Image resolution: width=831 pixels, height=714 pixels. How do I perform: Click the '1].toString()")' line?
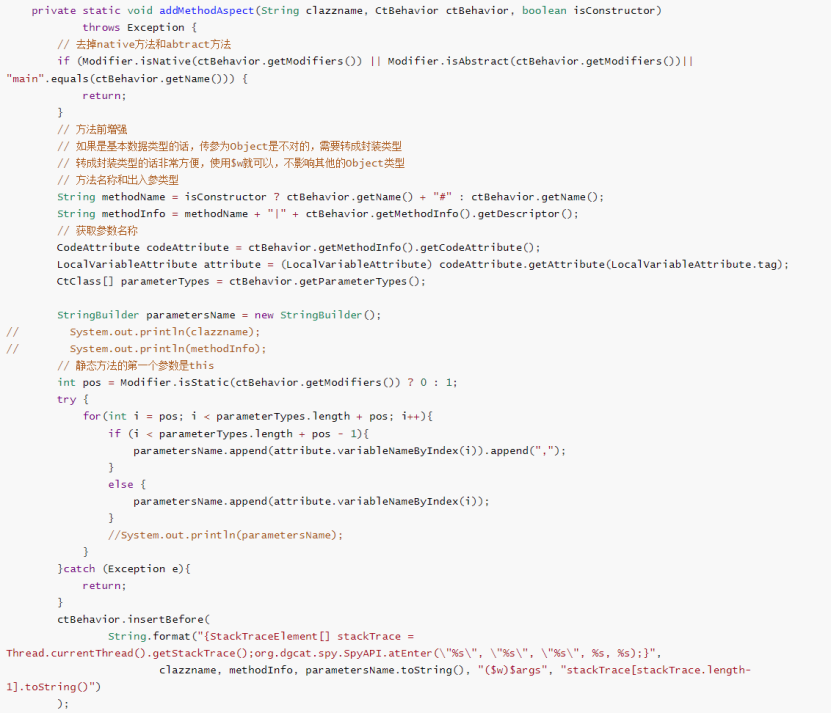point(54,687)
